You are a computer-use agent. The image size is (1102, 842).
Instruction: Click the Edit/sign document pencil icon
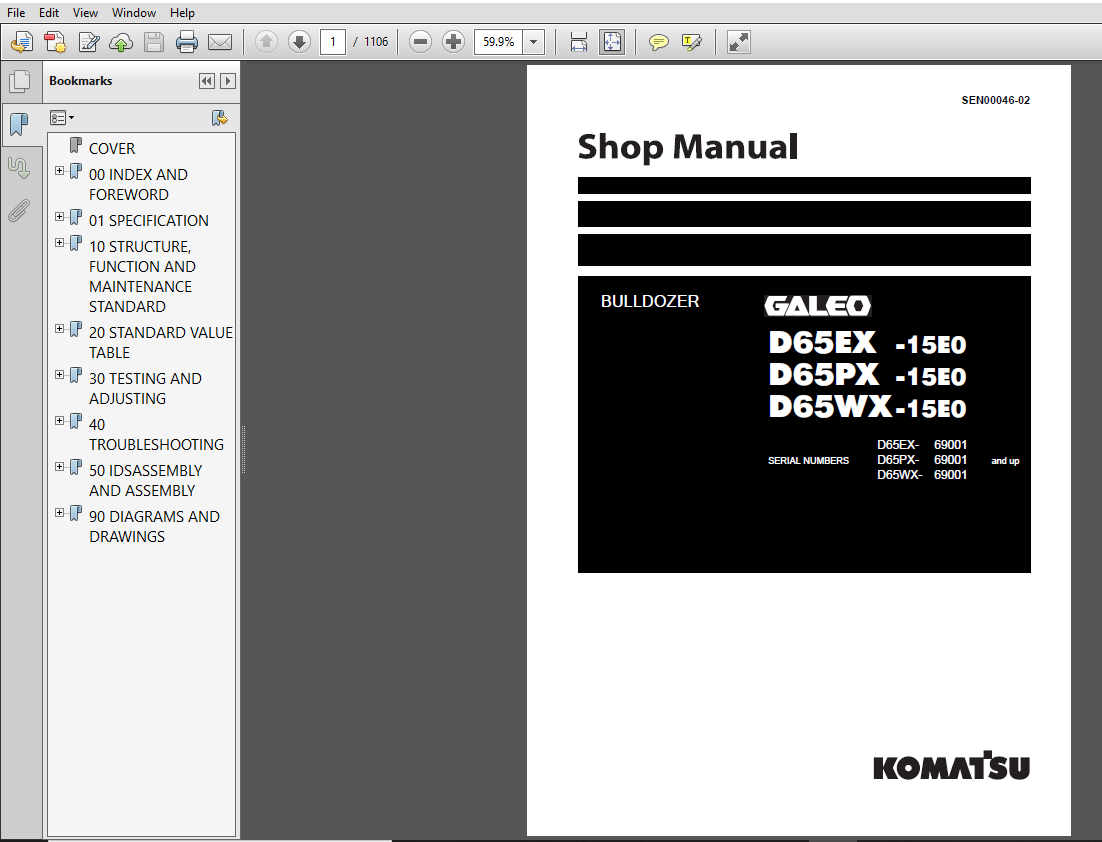pos(89,42)
